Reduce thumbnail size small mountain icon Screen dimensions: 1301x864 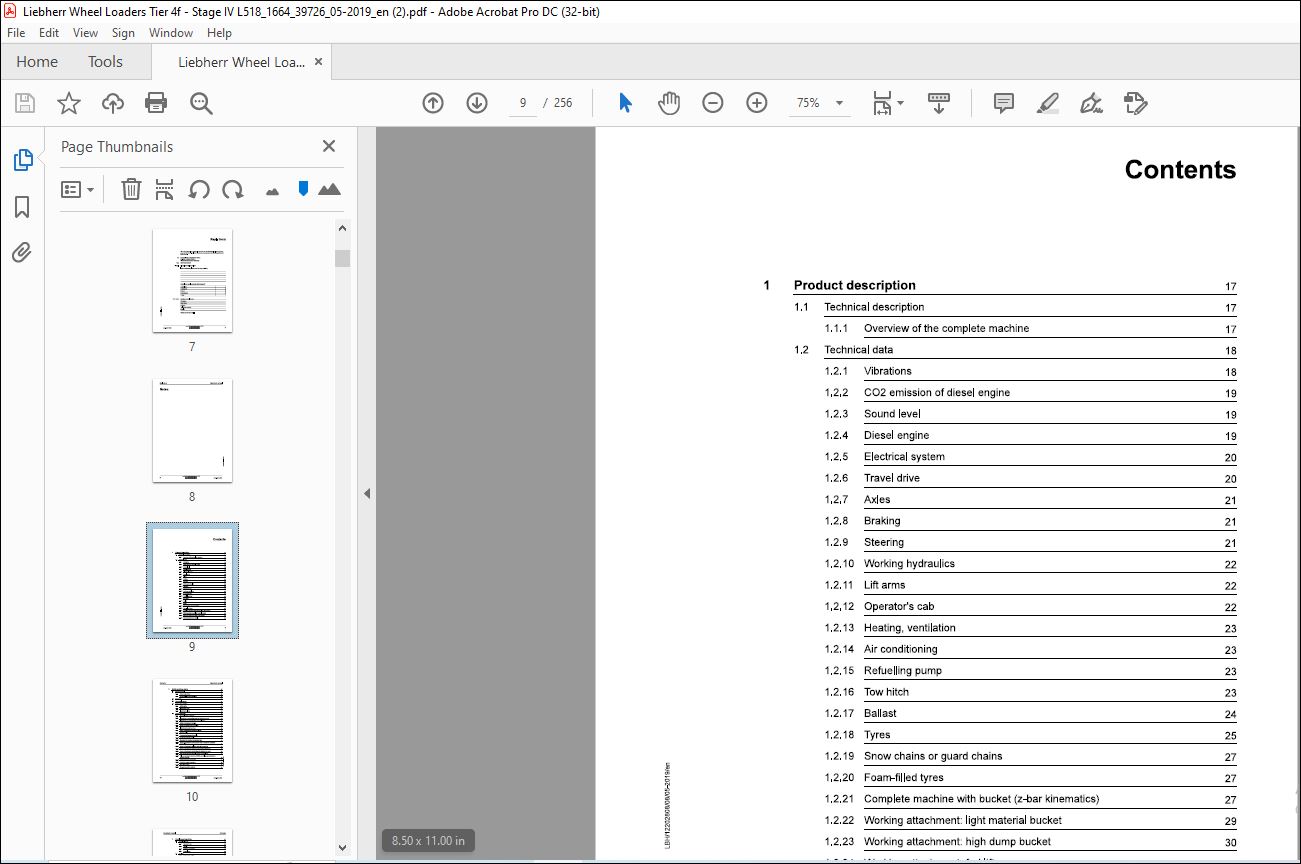pyautogui.click(x=272, y=190)
